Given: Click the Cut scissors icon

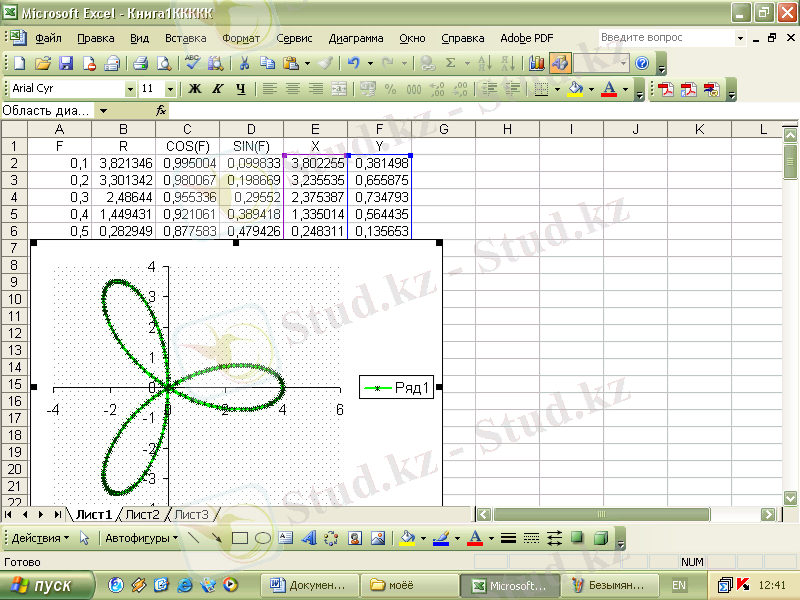Looking at the screenshot, I should (244, 63).
